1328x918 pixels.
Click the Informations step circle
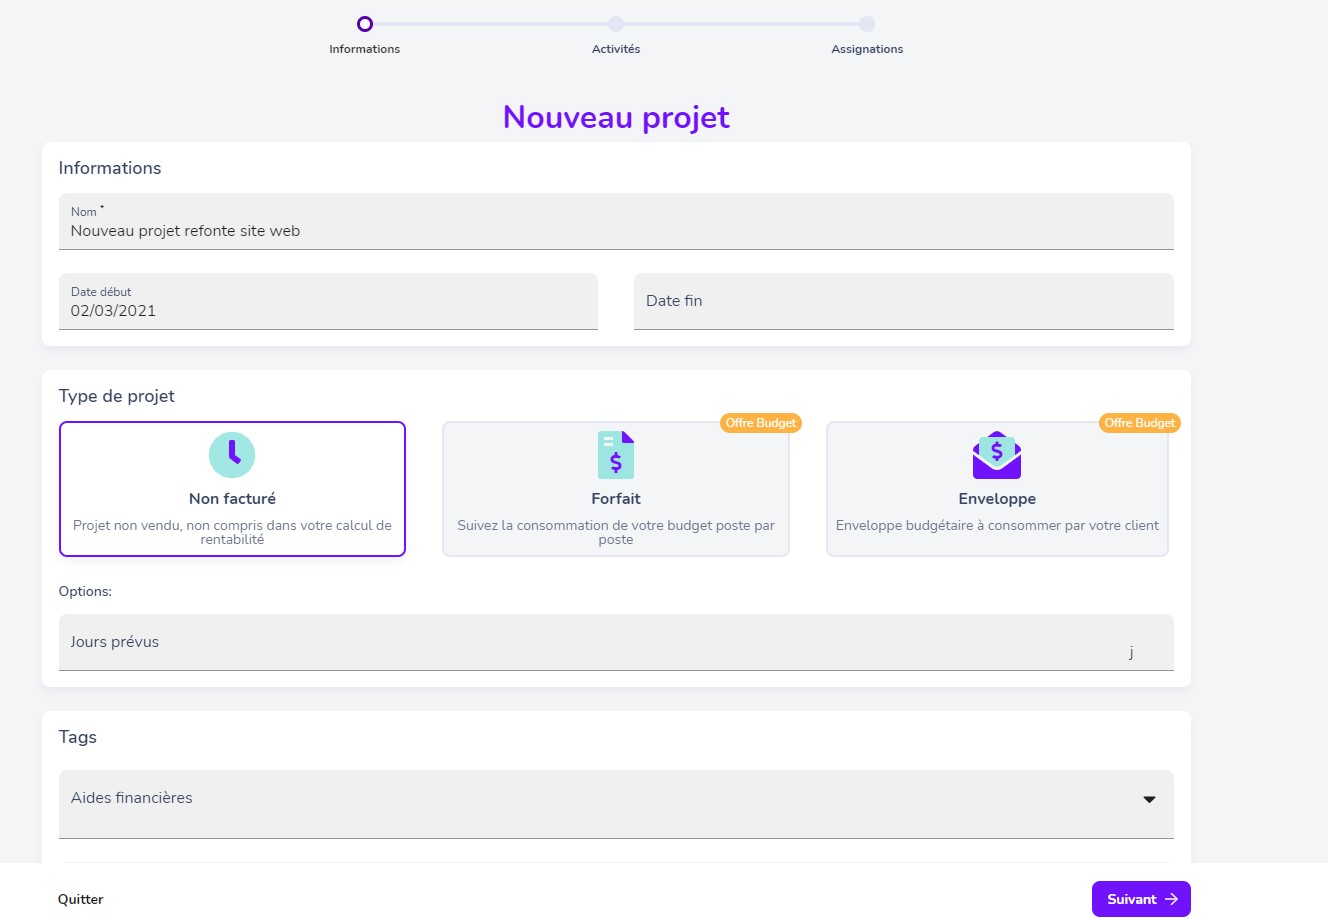click(x=365, y=24)
